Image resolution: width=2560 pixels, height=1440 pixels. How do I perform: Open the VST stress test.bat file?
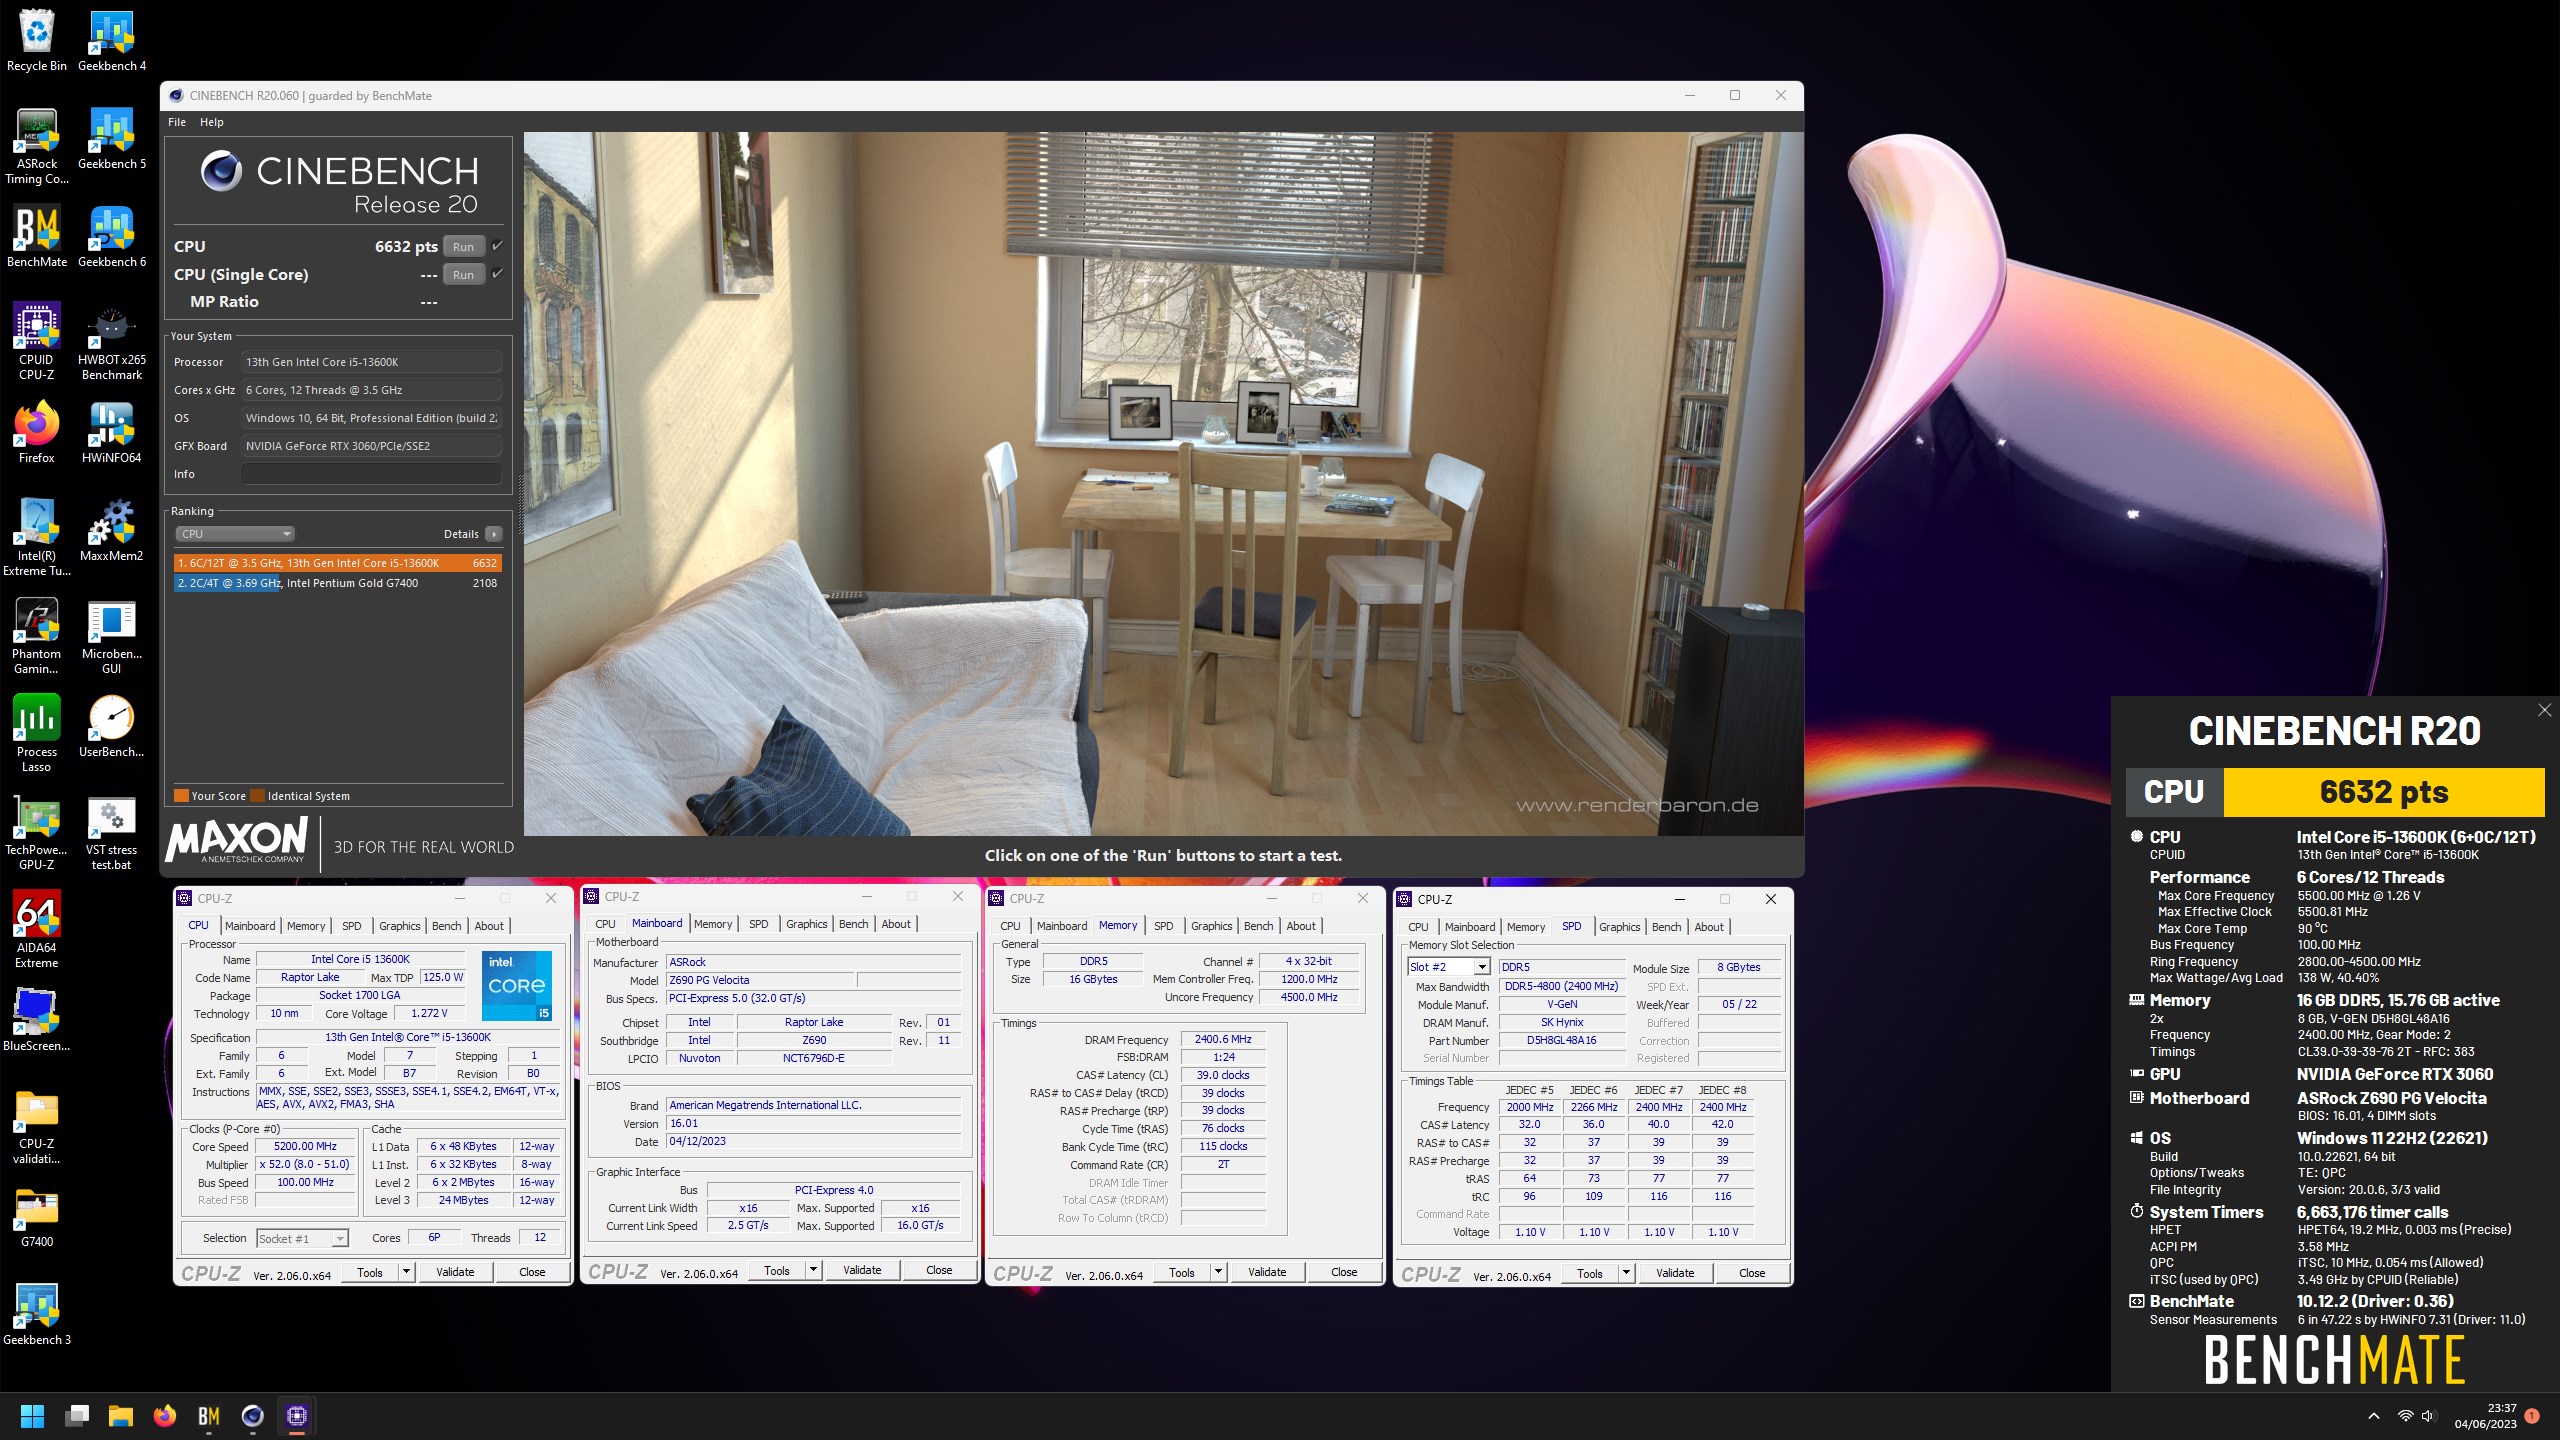tap(112, 832)
